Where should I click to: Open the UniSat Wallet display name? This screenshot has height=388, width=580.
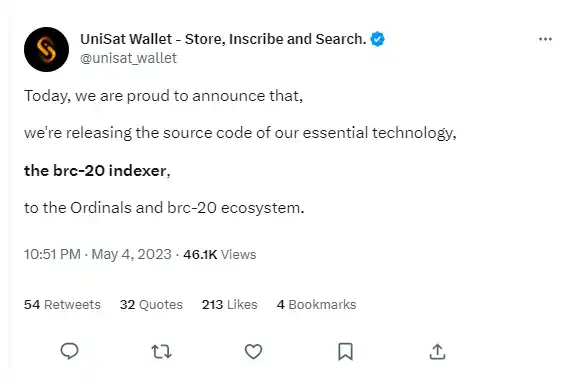[223, 39]
